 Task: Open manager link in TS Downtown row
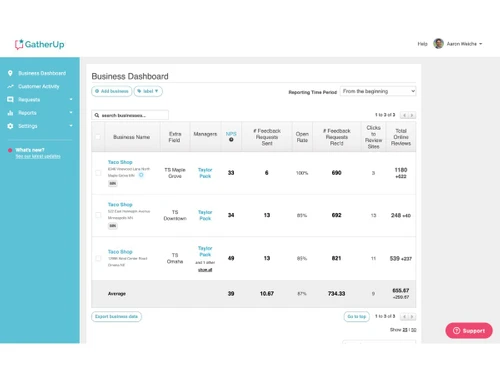coord(205,215)
